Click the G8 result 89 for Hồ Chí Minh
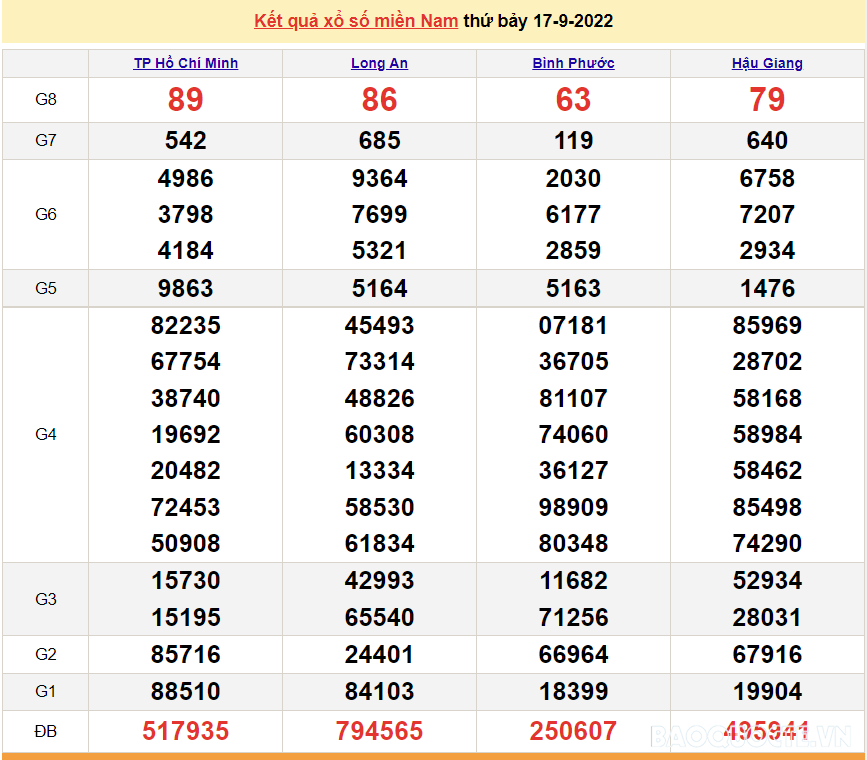Screen dimensions: 867x760 pos(186,100)
